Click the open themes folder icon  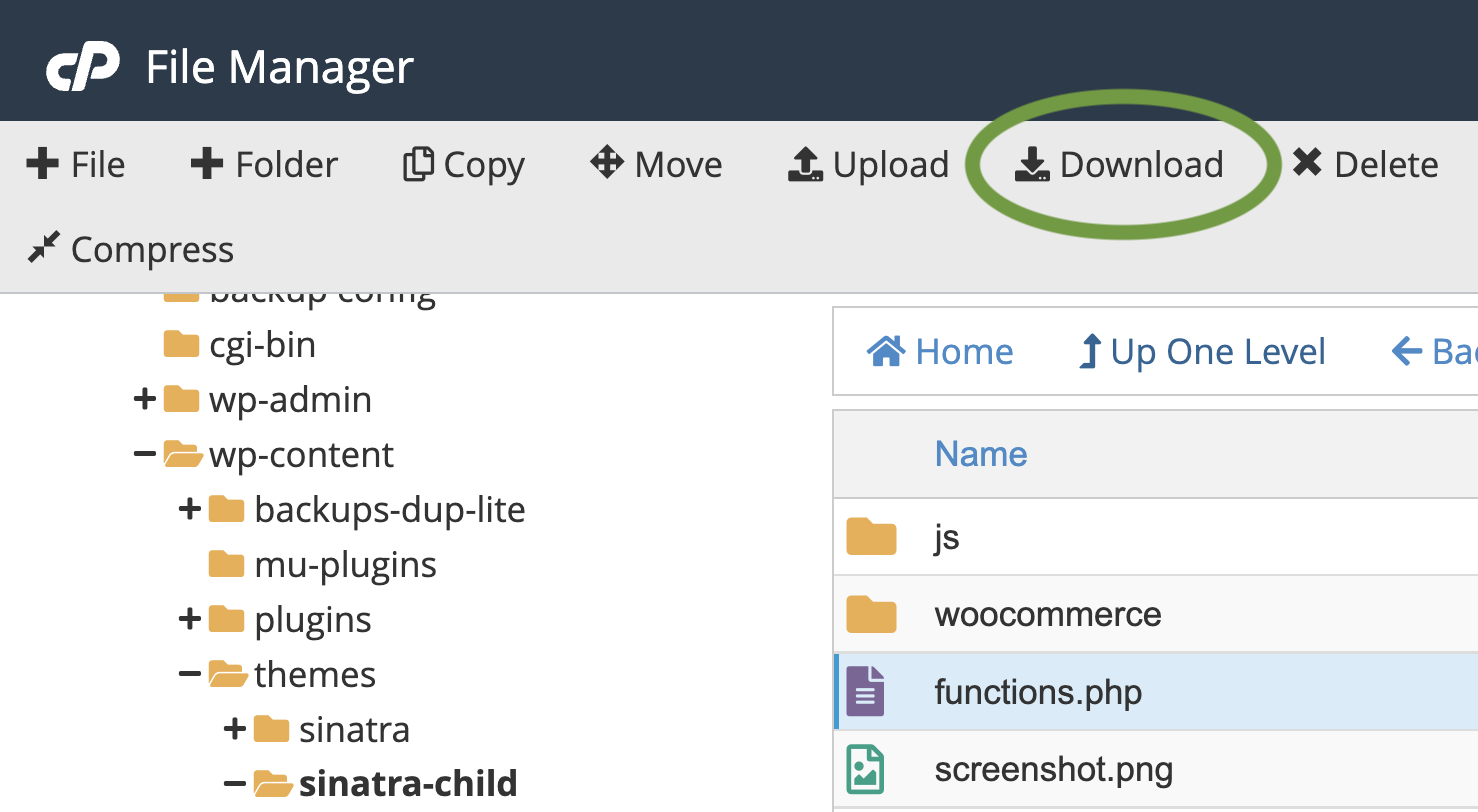coord(229,675)
